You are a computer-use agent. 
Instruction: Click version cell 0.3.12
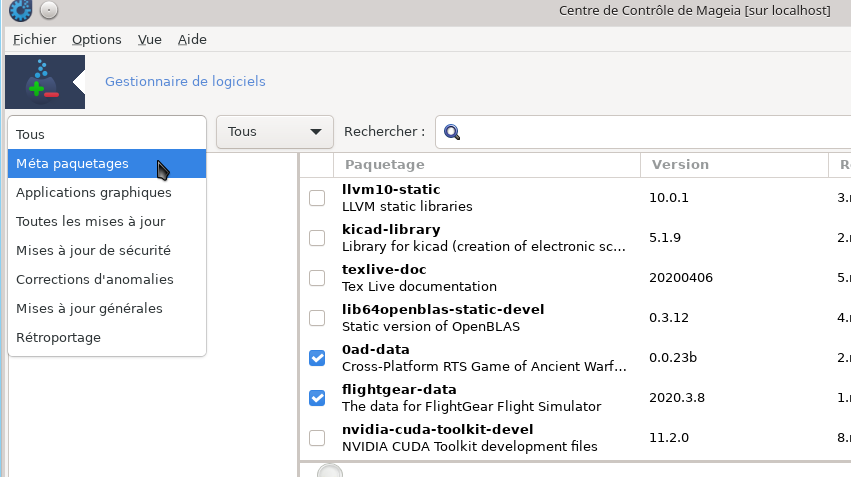(x=669, y=317)
